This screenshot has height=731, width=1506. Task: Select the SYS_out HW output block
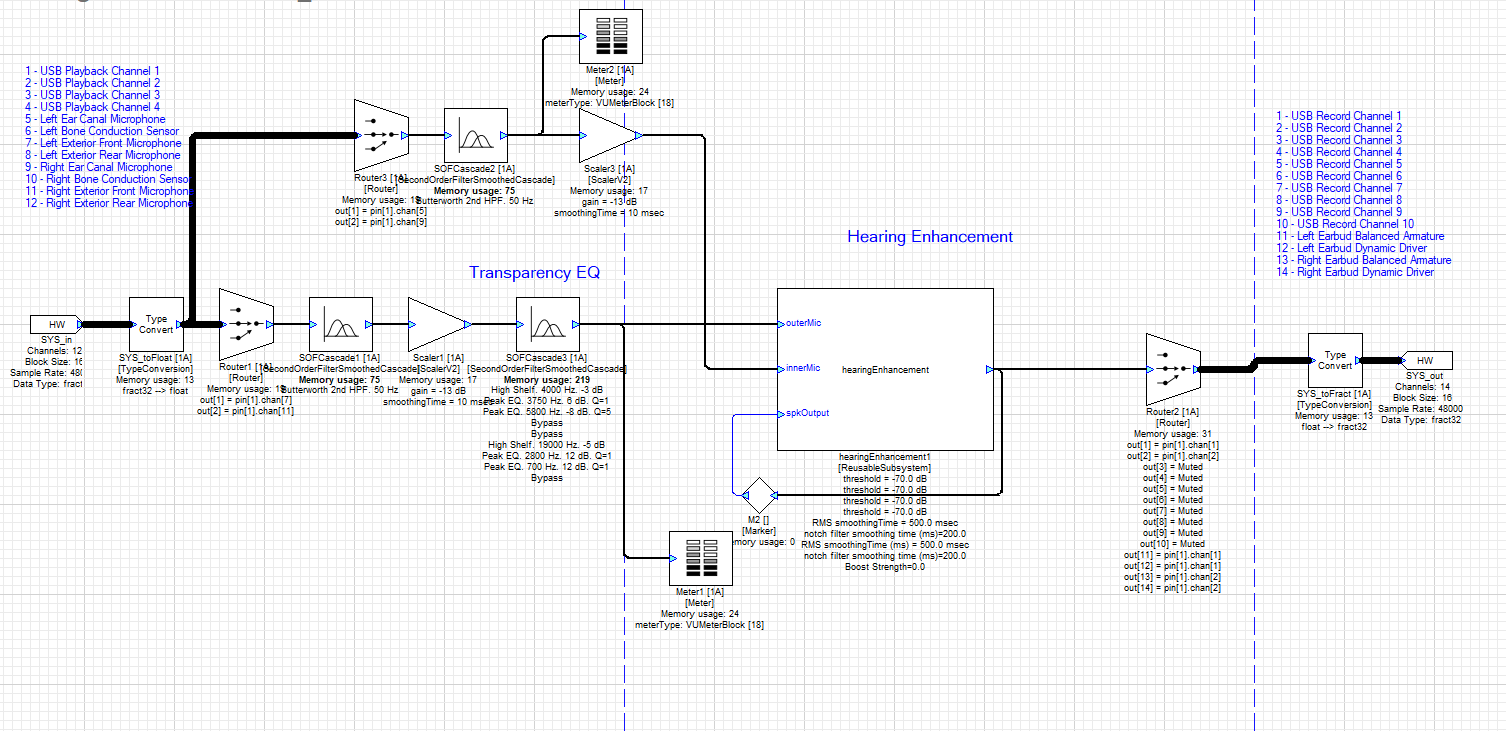(1428, 361)
